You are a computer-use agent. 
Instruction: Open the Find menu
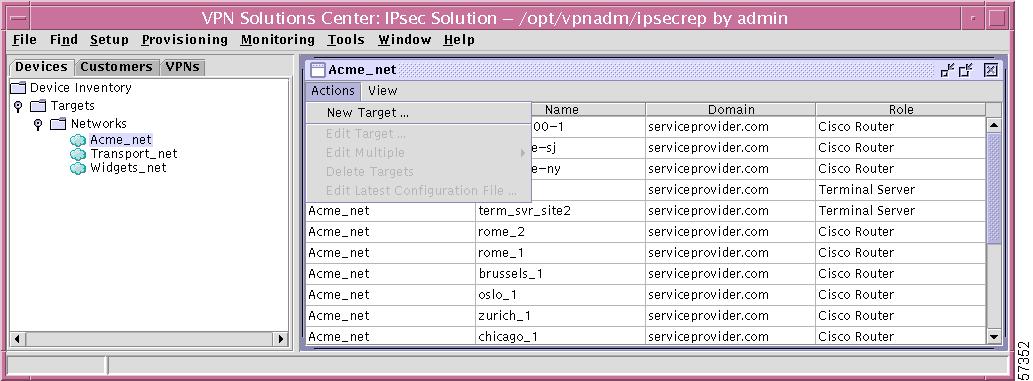(x=64, y=40)
